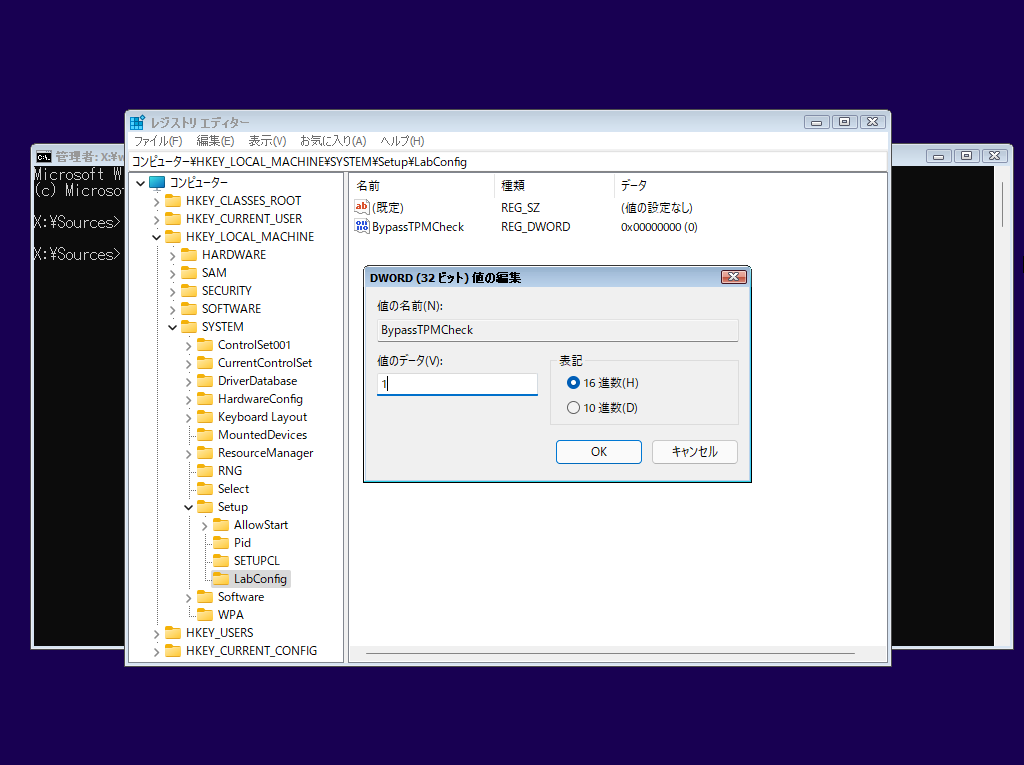
Task: Collapse the コンピューター root node
Action: click(140, 184)
